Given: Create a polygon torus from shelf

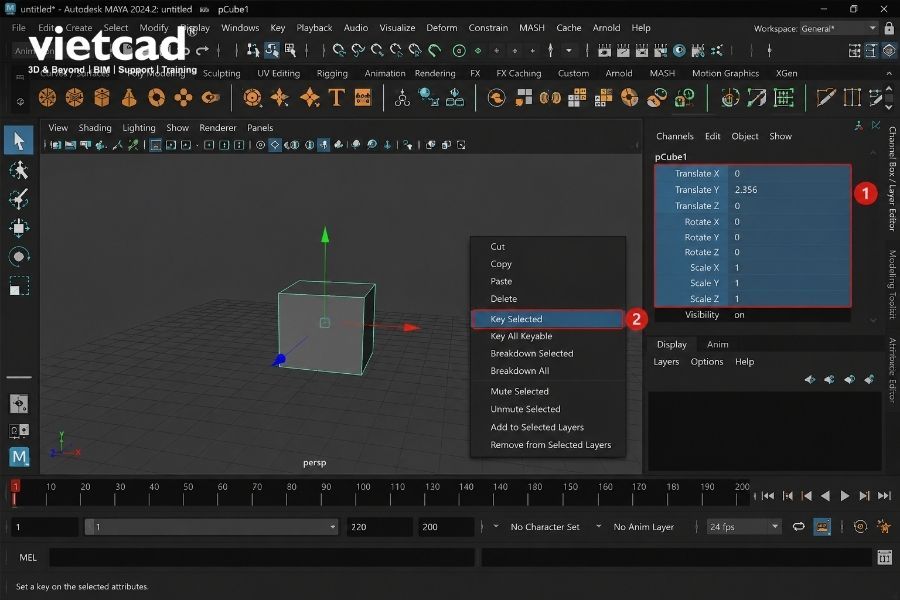Looking at the screenshot, I should pyautogui.click(x=156, y=98).
